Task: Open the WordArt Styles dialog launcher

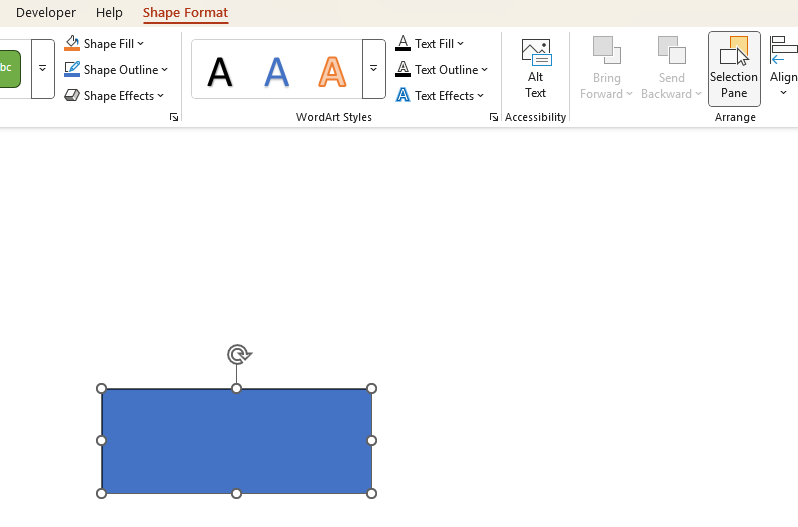Action: pyautogui.click(x=494, y=118)
